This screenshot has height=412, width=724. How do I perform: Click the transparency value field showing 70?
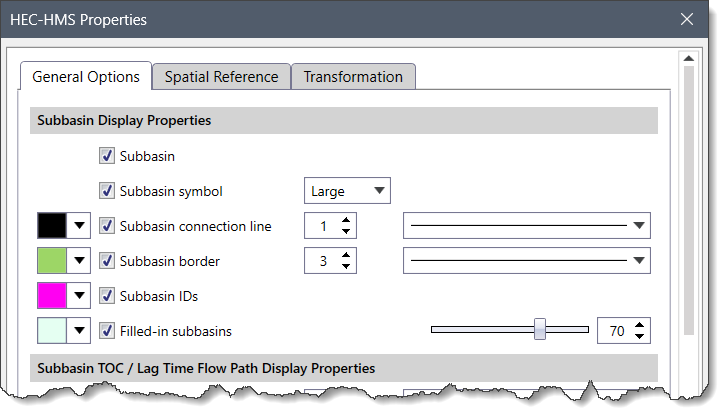click(616, 330)
